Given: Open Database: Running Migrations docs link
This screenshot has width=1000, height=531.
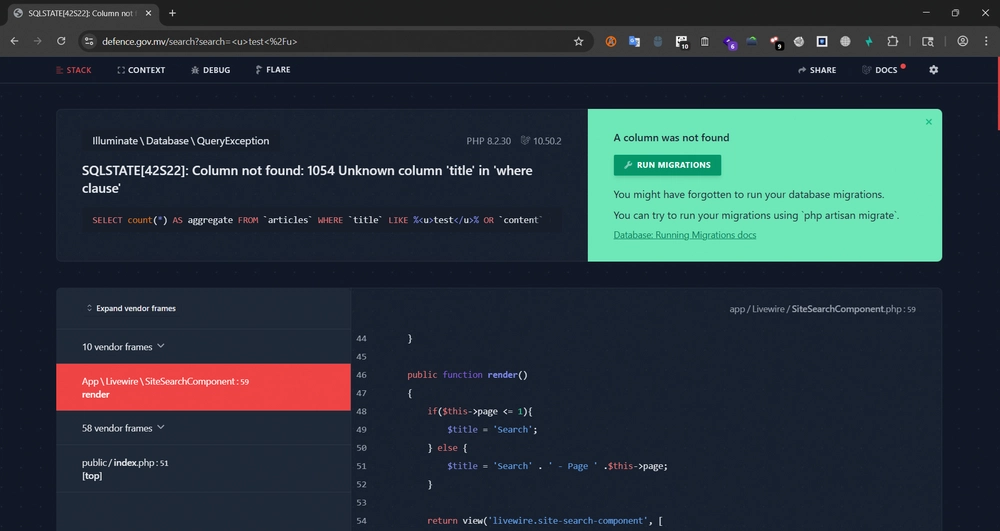Looking at the screenshot, I should click(684, 235).
